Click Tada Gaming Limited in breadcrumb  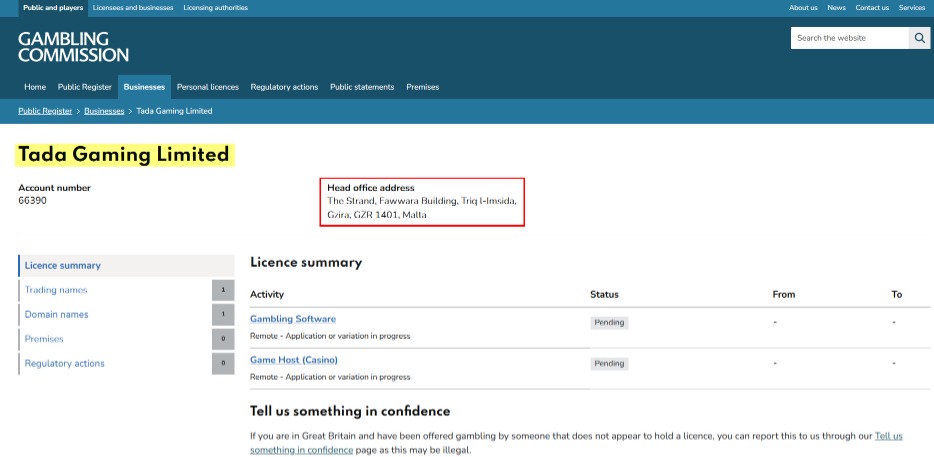175,111
